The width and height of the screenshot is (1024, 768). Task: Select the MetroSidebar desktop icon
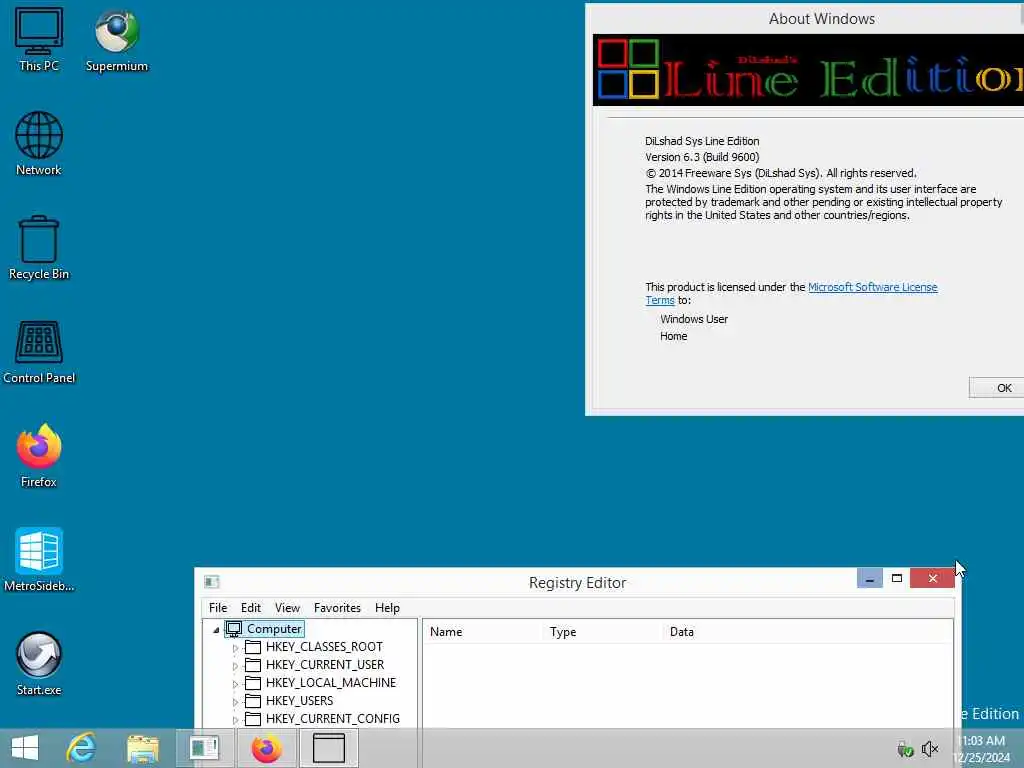point(39,560)
